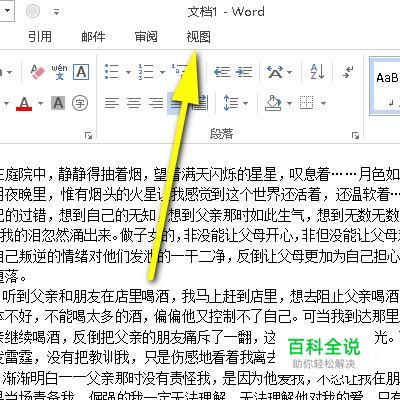
Task: Expand the Asian layout dropdown arrow
Action: [x=289, y=72]
